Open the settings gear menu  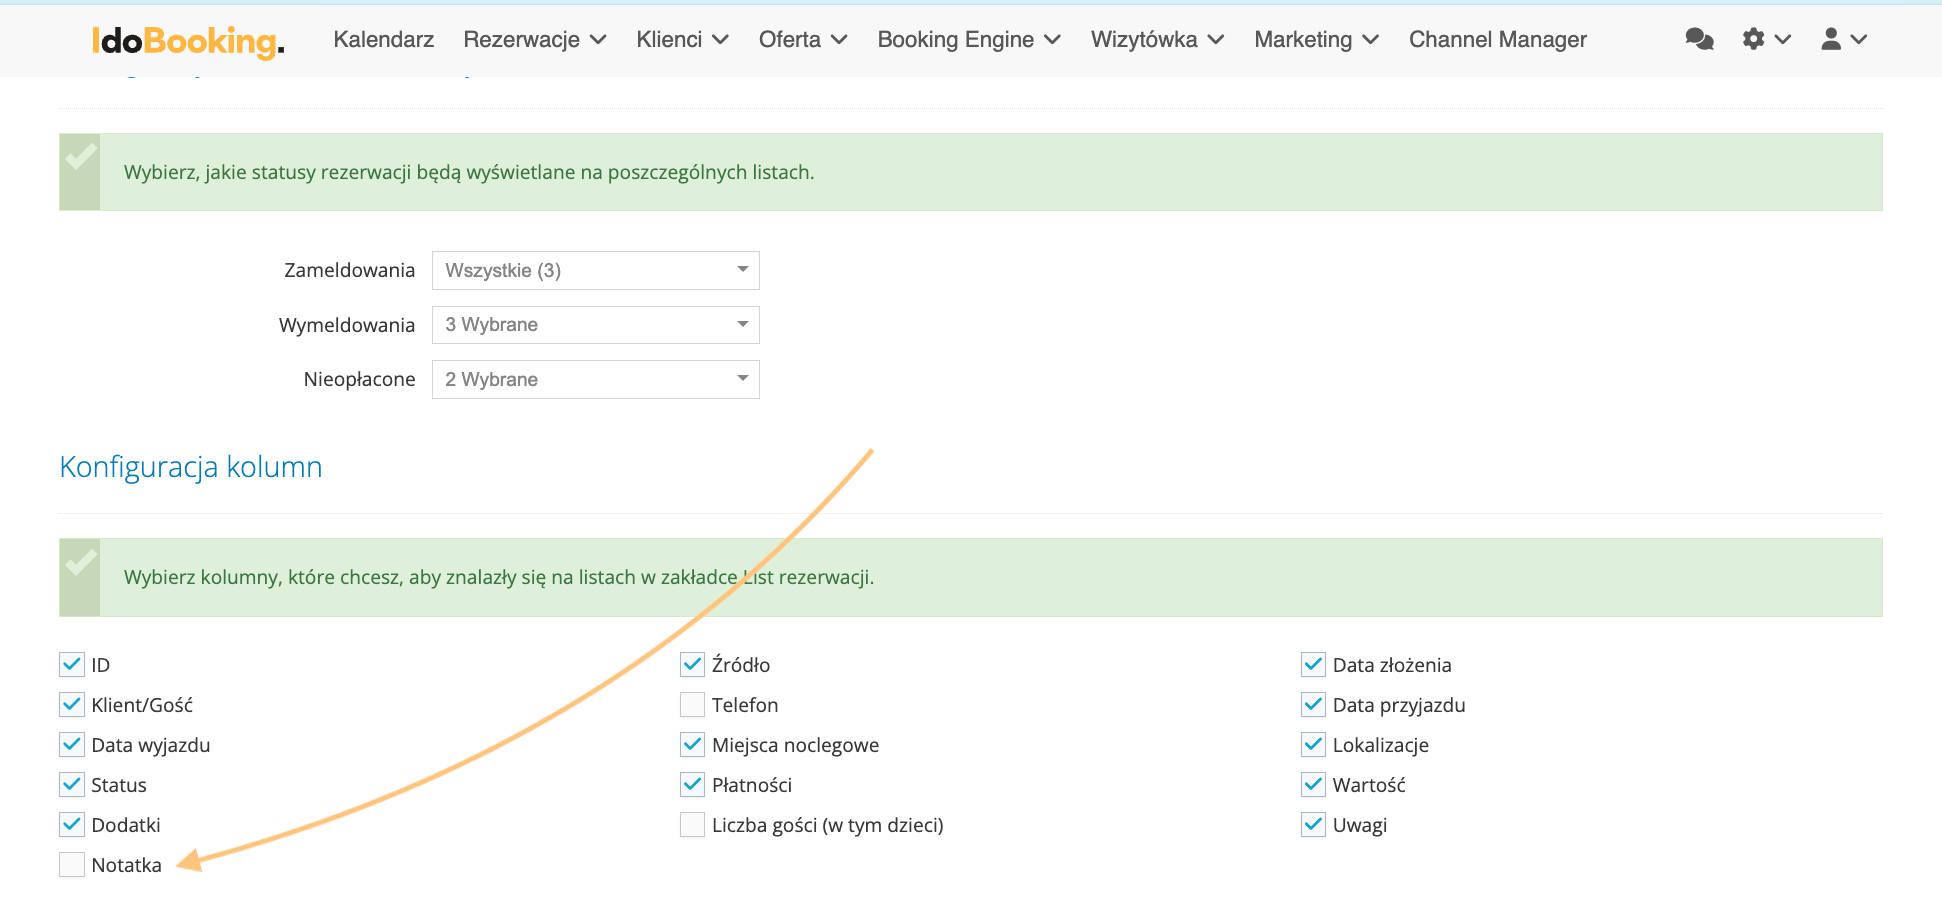[x=1765, y=39]
